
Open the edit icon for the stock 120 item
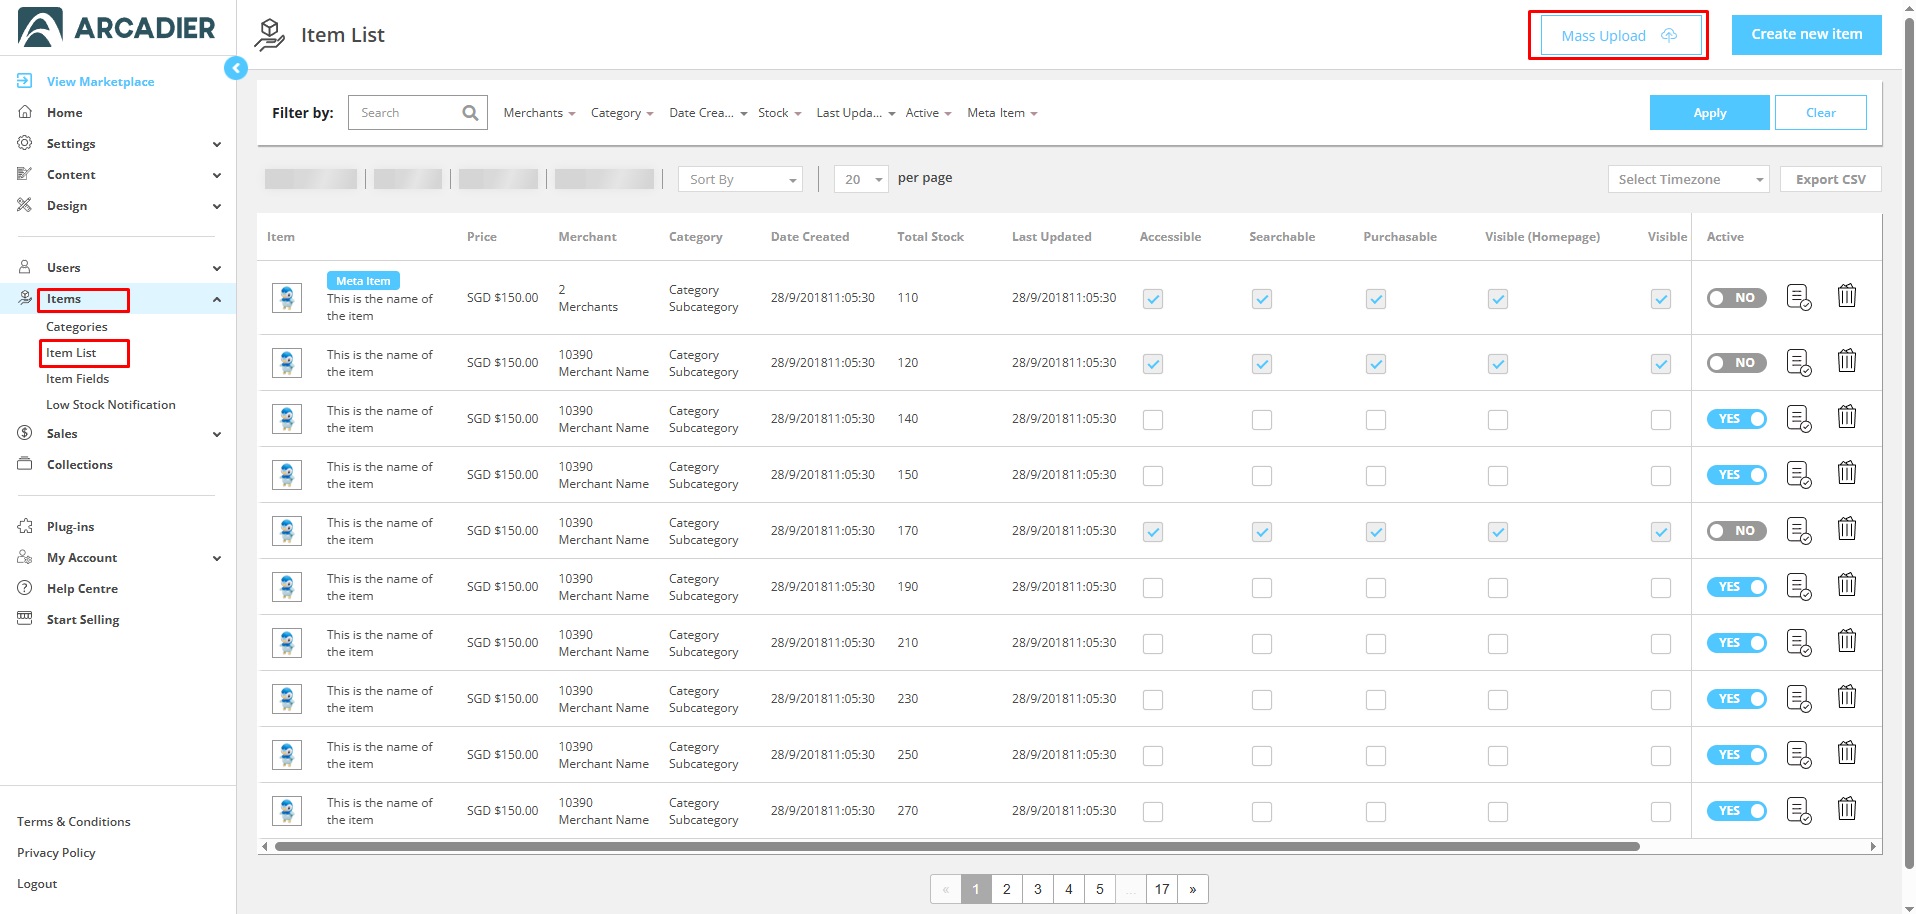(1798, 363)
